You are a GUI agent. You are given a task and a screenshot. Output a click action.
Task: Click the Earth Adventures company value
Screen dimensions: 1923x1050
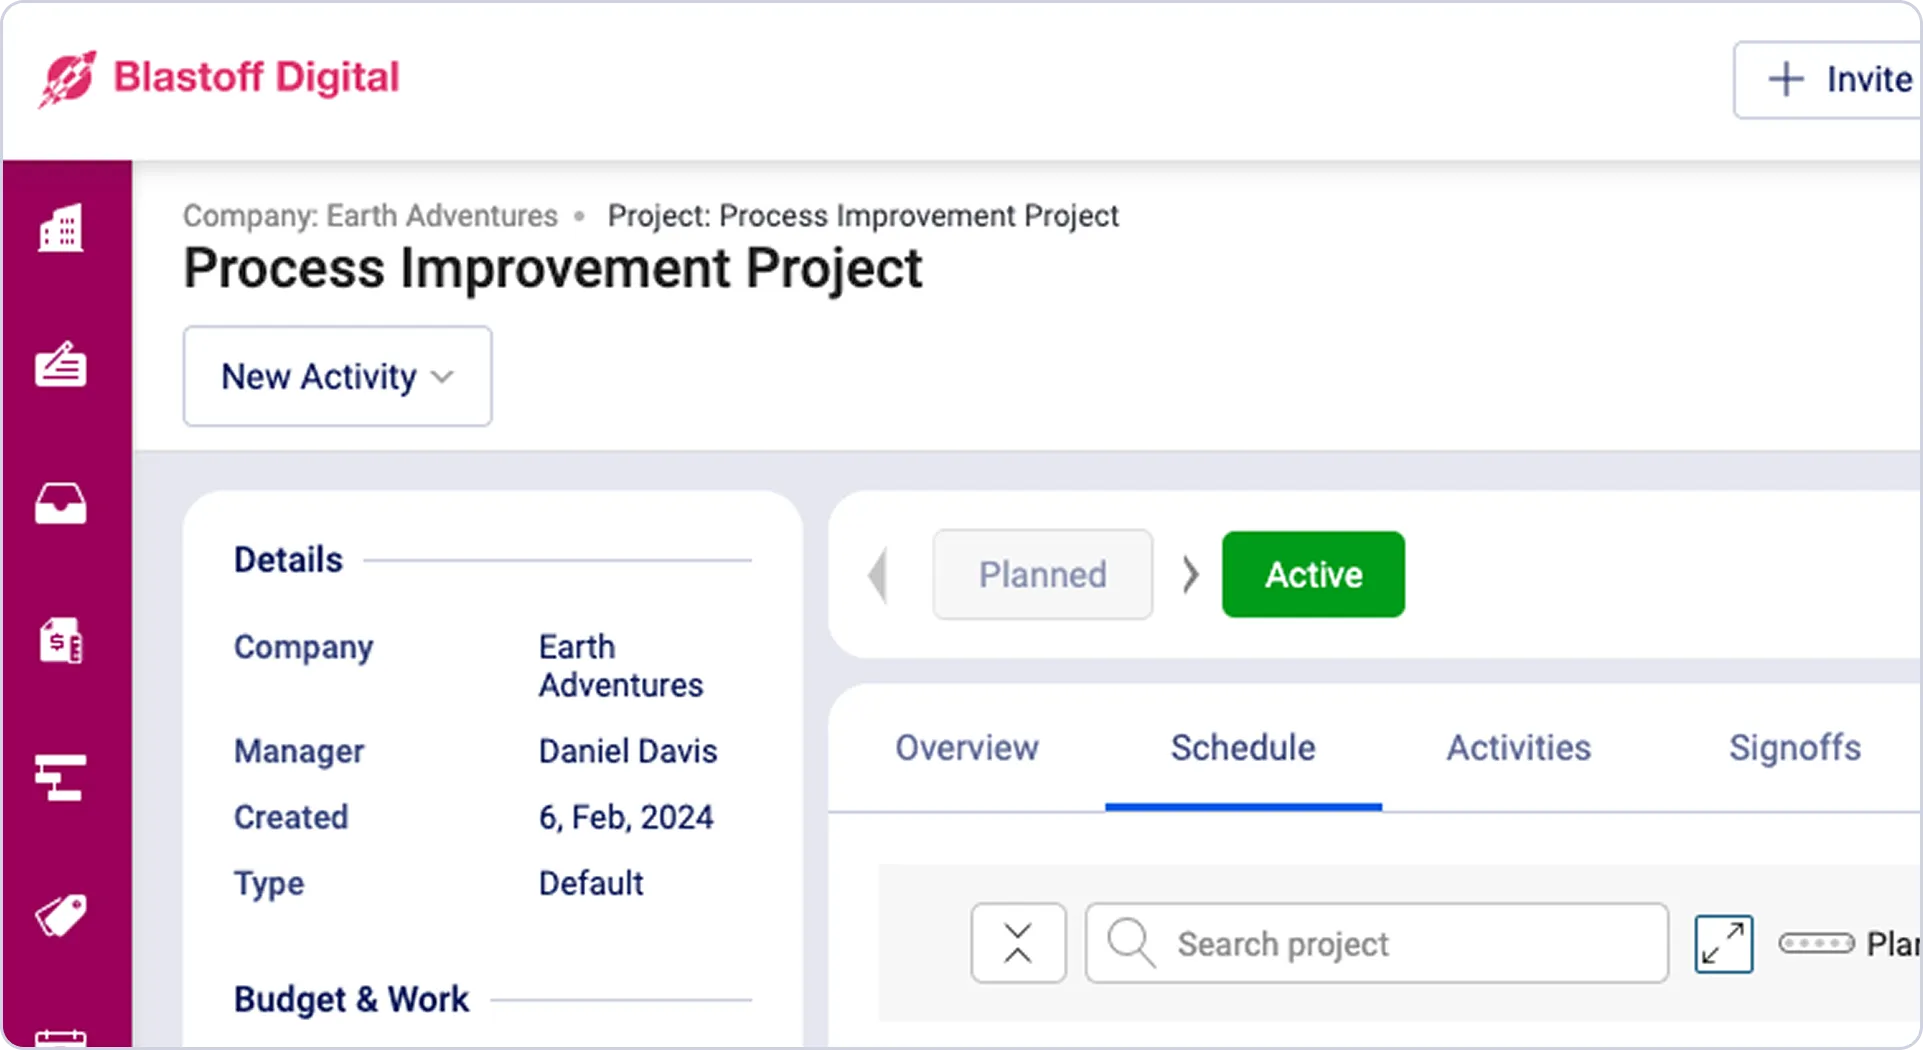(x=621, y=666)
